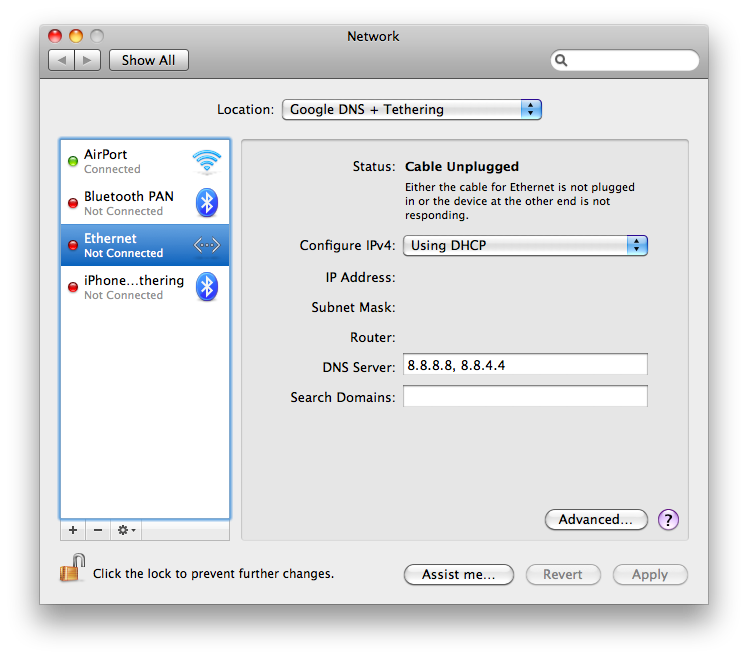Click the Search Domains text field

coord(525,397)
